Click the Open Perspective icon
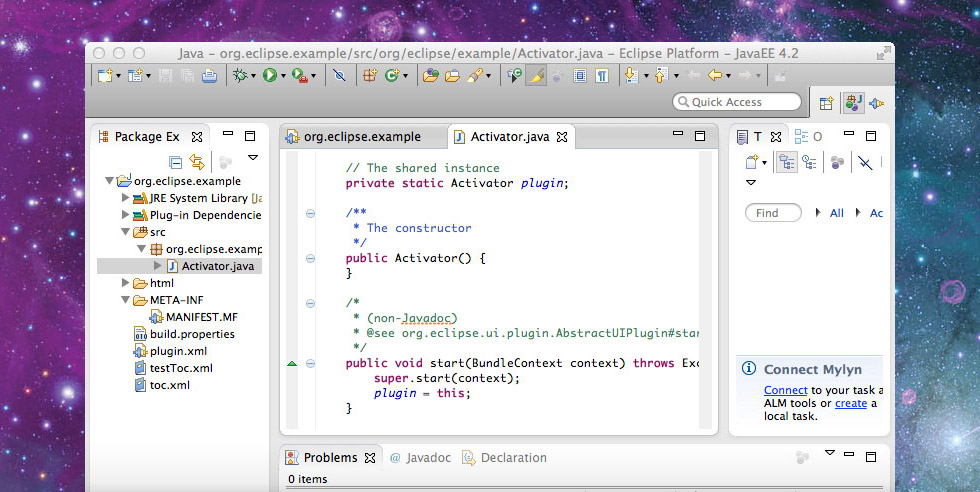The image size is (980, 492). coord(826,102)
